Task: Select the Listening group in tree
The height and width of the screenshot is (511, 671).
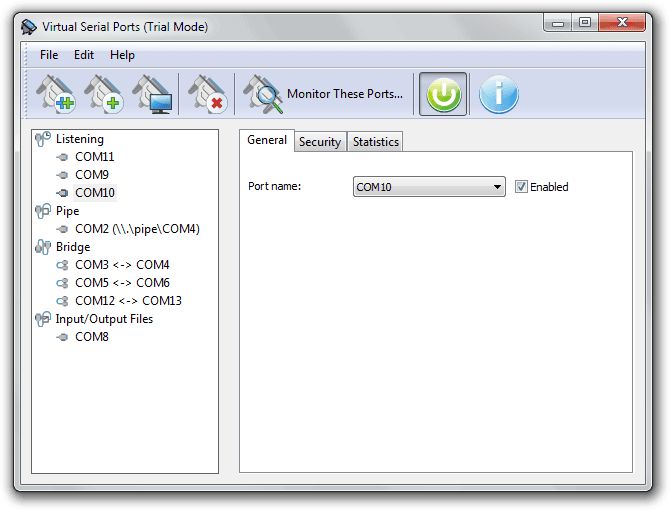Action: coord(79,139)
